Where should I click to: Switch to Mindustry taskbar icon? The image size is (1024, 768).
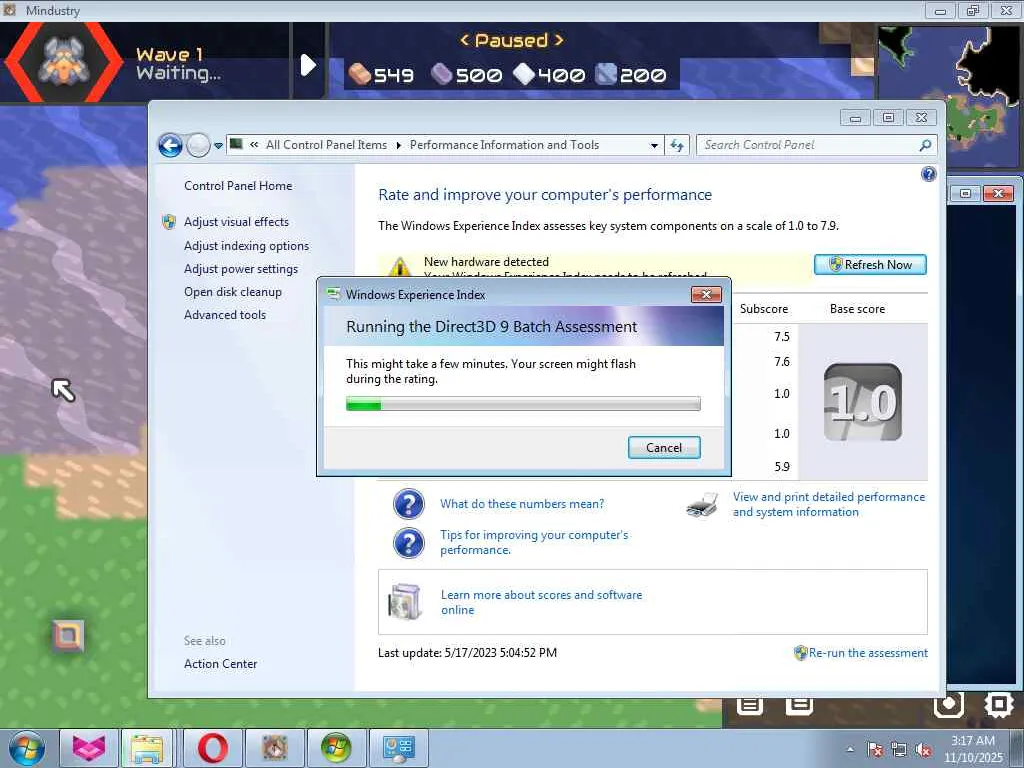[x=275, y=748]
